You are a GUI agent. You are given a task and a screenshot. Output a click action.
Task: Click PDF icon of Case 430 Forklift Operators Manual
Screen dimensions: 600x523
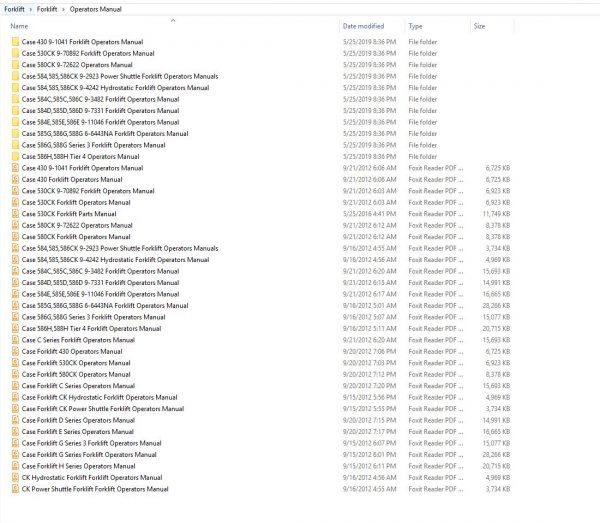(x=15, y=179)
